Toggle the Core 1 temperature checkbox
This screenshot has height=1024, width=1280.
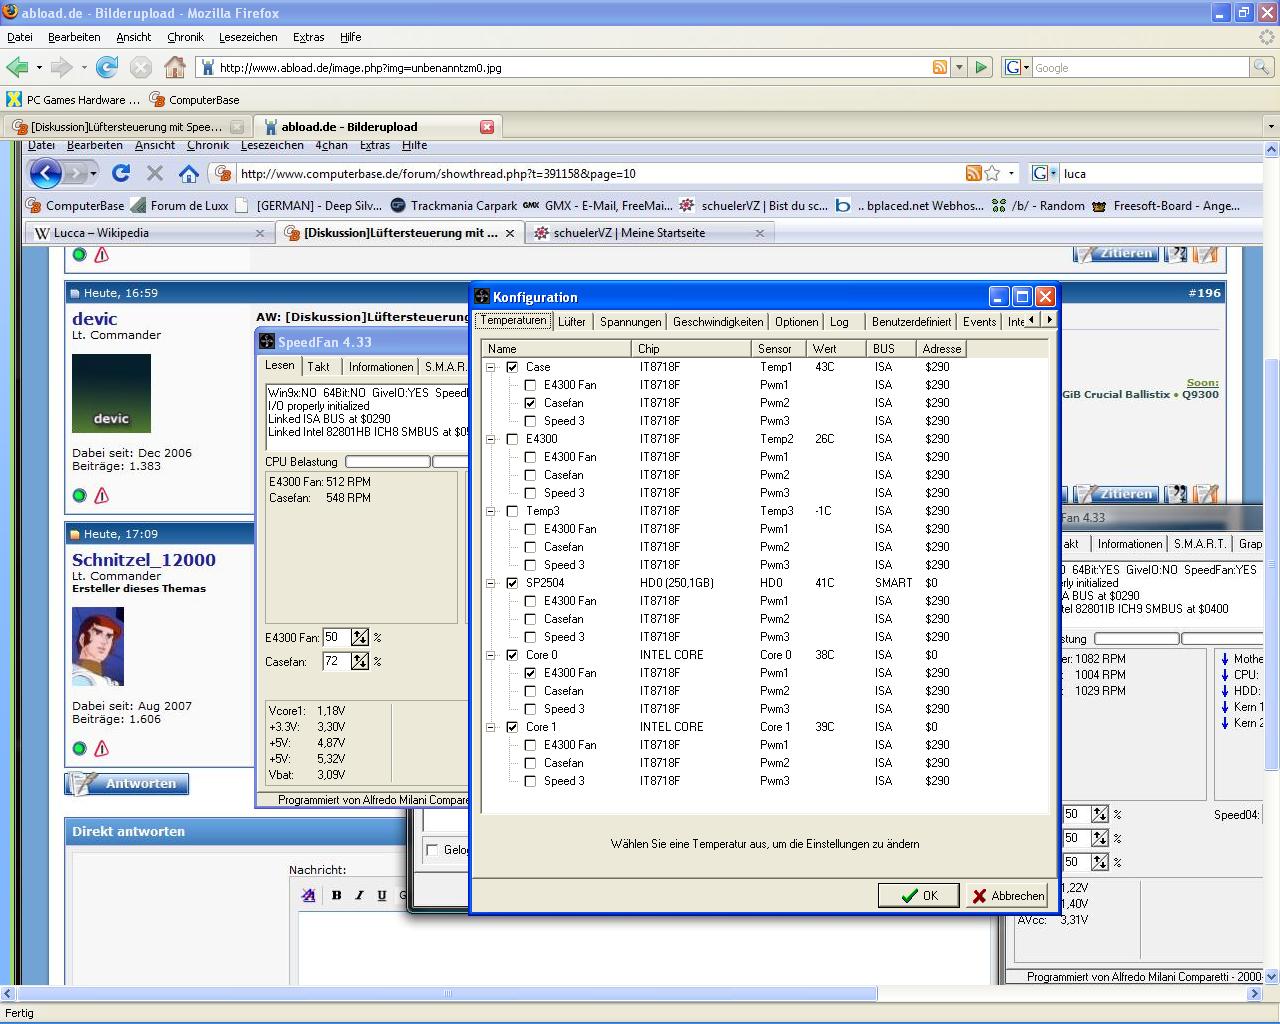click(512, 727)
